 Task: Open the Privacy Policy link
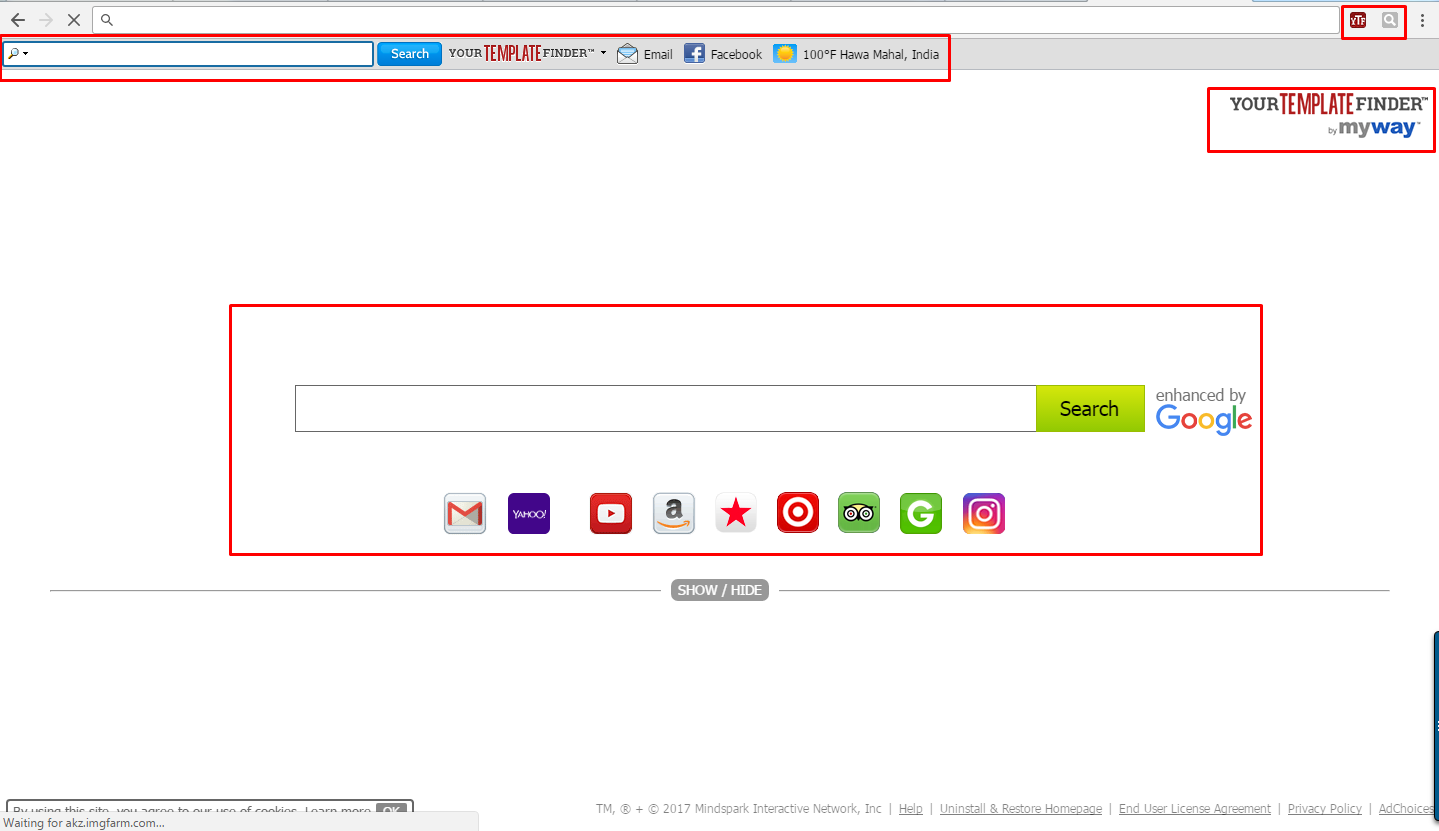pyautogui.click(x=1325, y=809)
